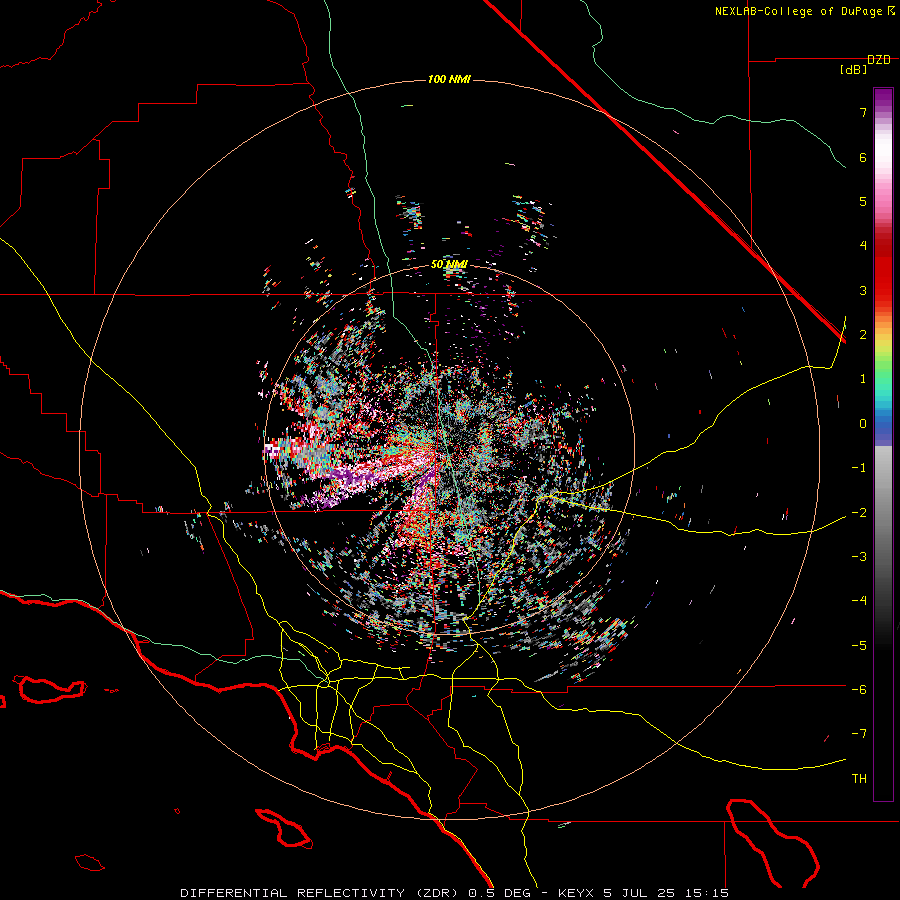900x900 pixels.
Task: Click the 100 NMI range ring label
Action: coord(449,79)
